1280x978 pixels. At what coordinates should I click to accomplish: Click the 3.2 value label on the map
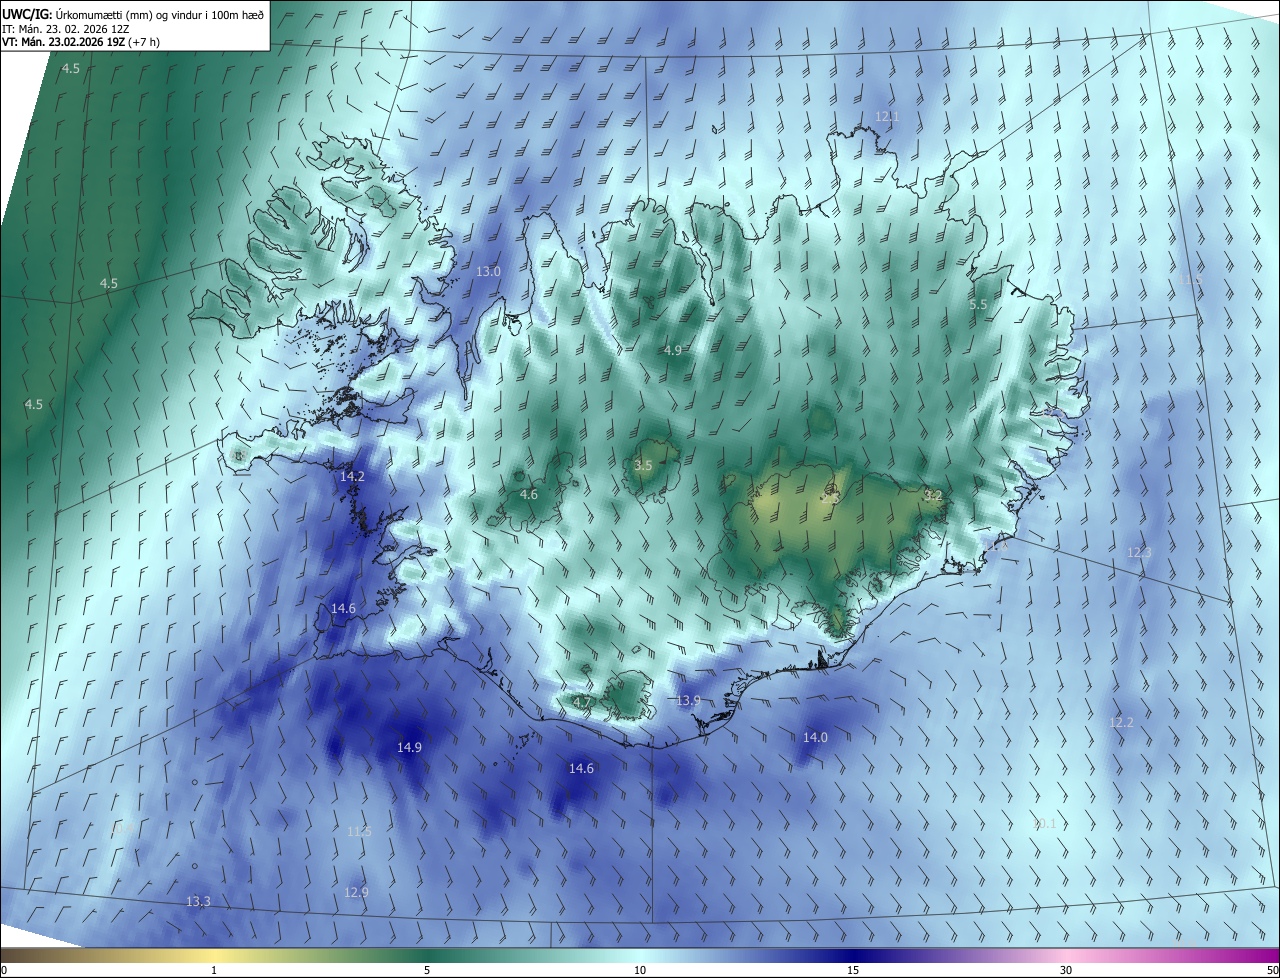point(933,496)
